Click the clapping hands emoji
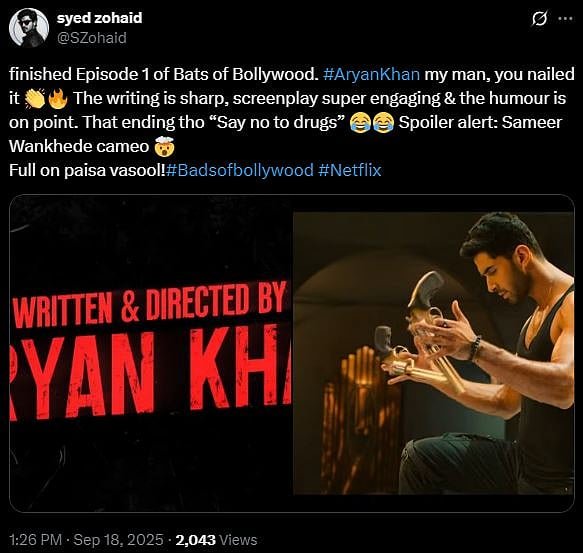The image size is (583, 553). click(x=34, y=99)
